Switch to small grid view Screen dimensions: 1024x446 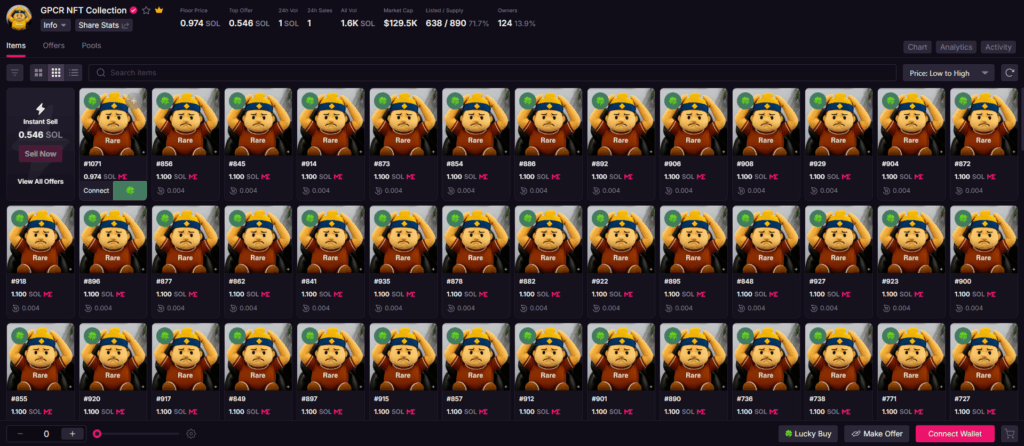click(x=56, y=73)
